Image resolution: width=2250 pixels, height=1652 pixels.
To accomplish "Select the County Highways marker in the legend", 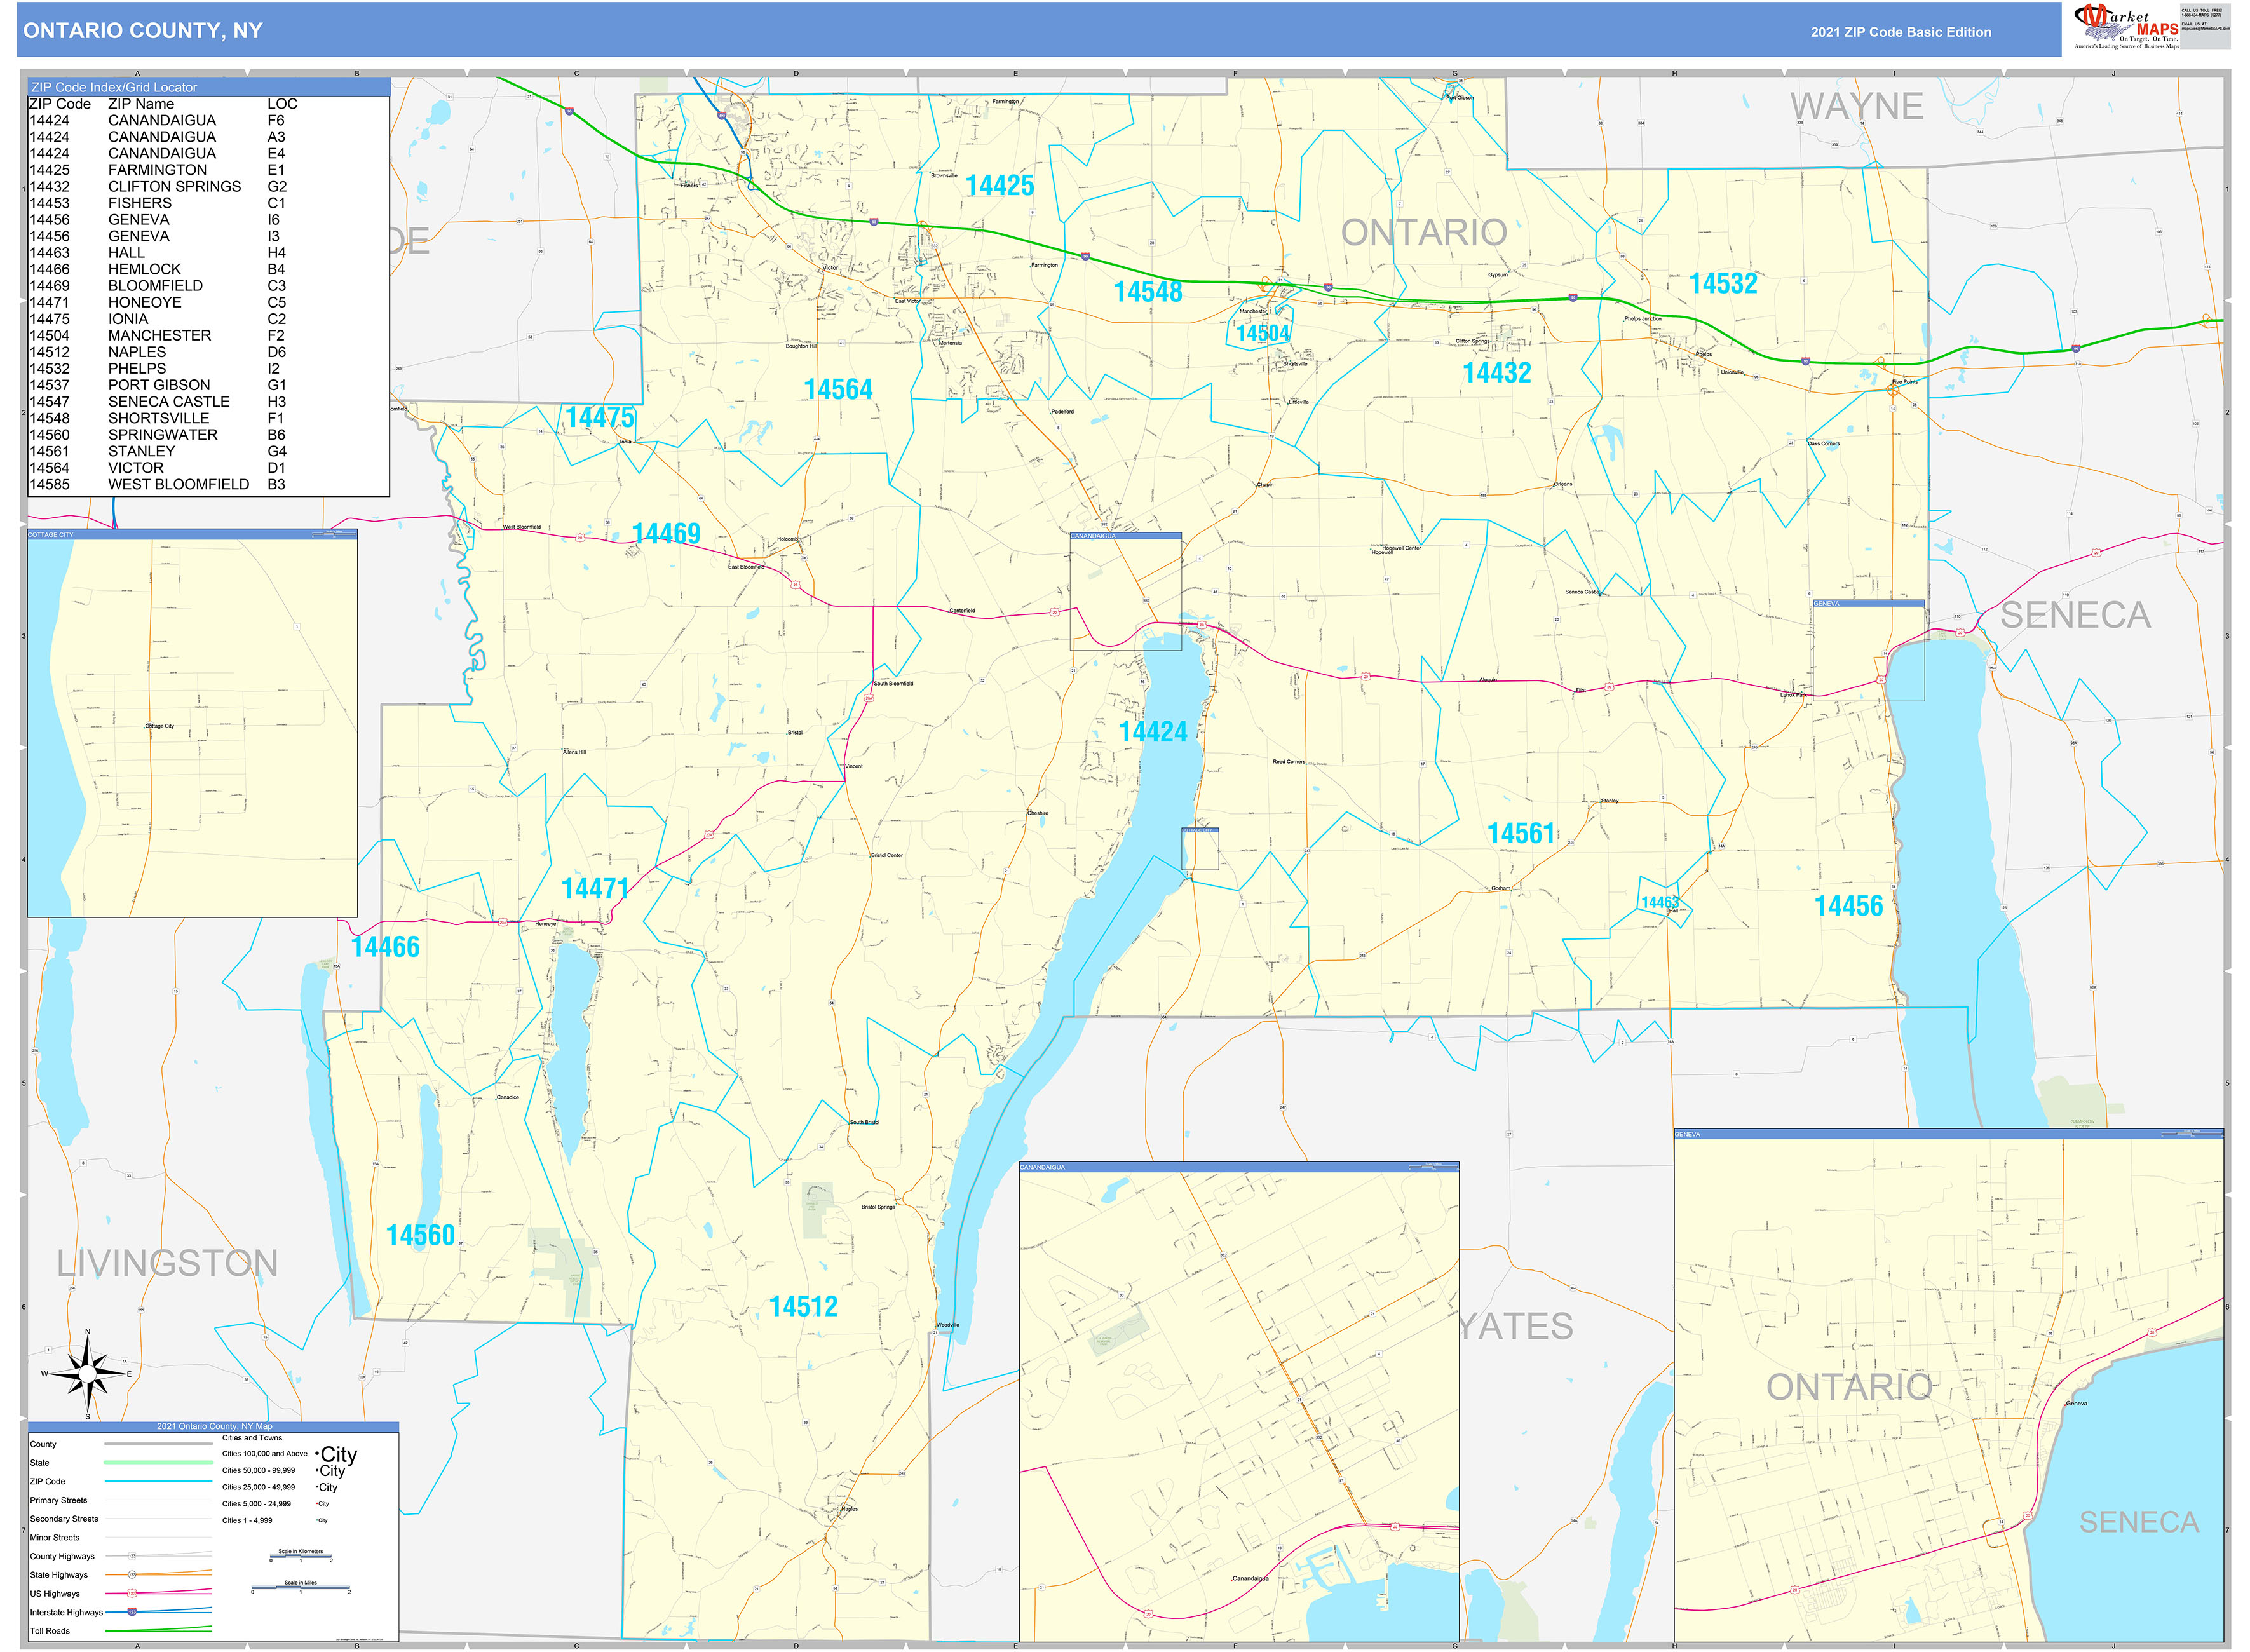I will click(132, 1556).
